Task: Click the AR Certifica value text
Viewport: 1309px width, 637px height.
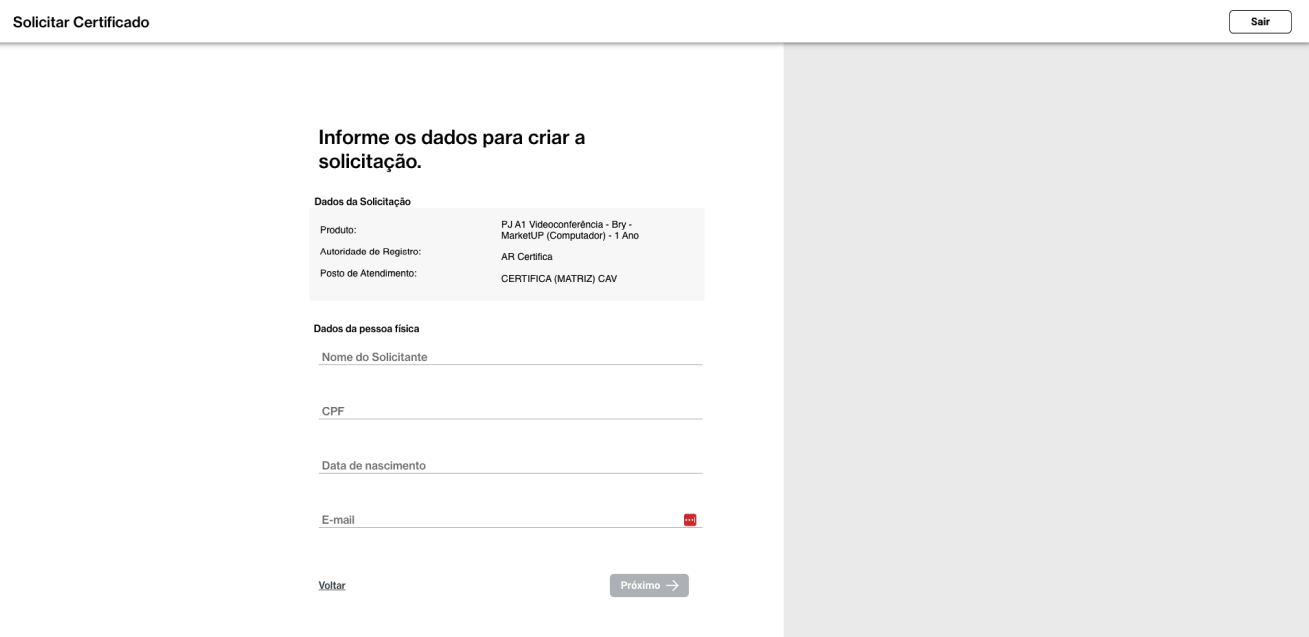Action: tap(526, 257)
